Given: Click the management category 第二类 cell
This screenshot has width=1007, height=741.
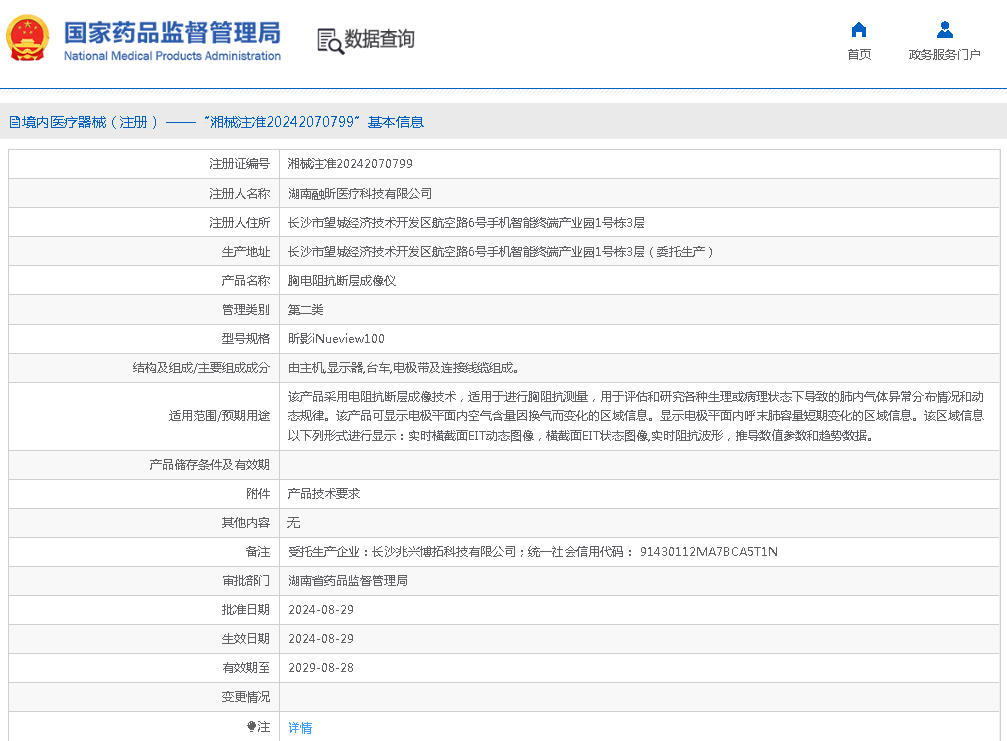Looking at the screenshot, I should point(306,310).
